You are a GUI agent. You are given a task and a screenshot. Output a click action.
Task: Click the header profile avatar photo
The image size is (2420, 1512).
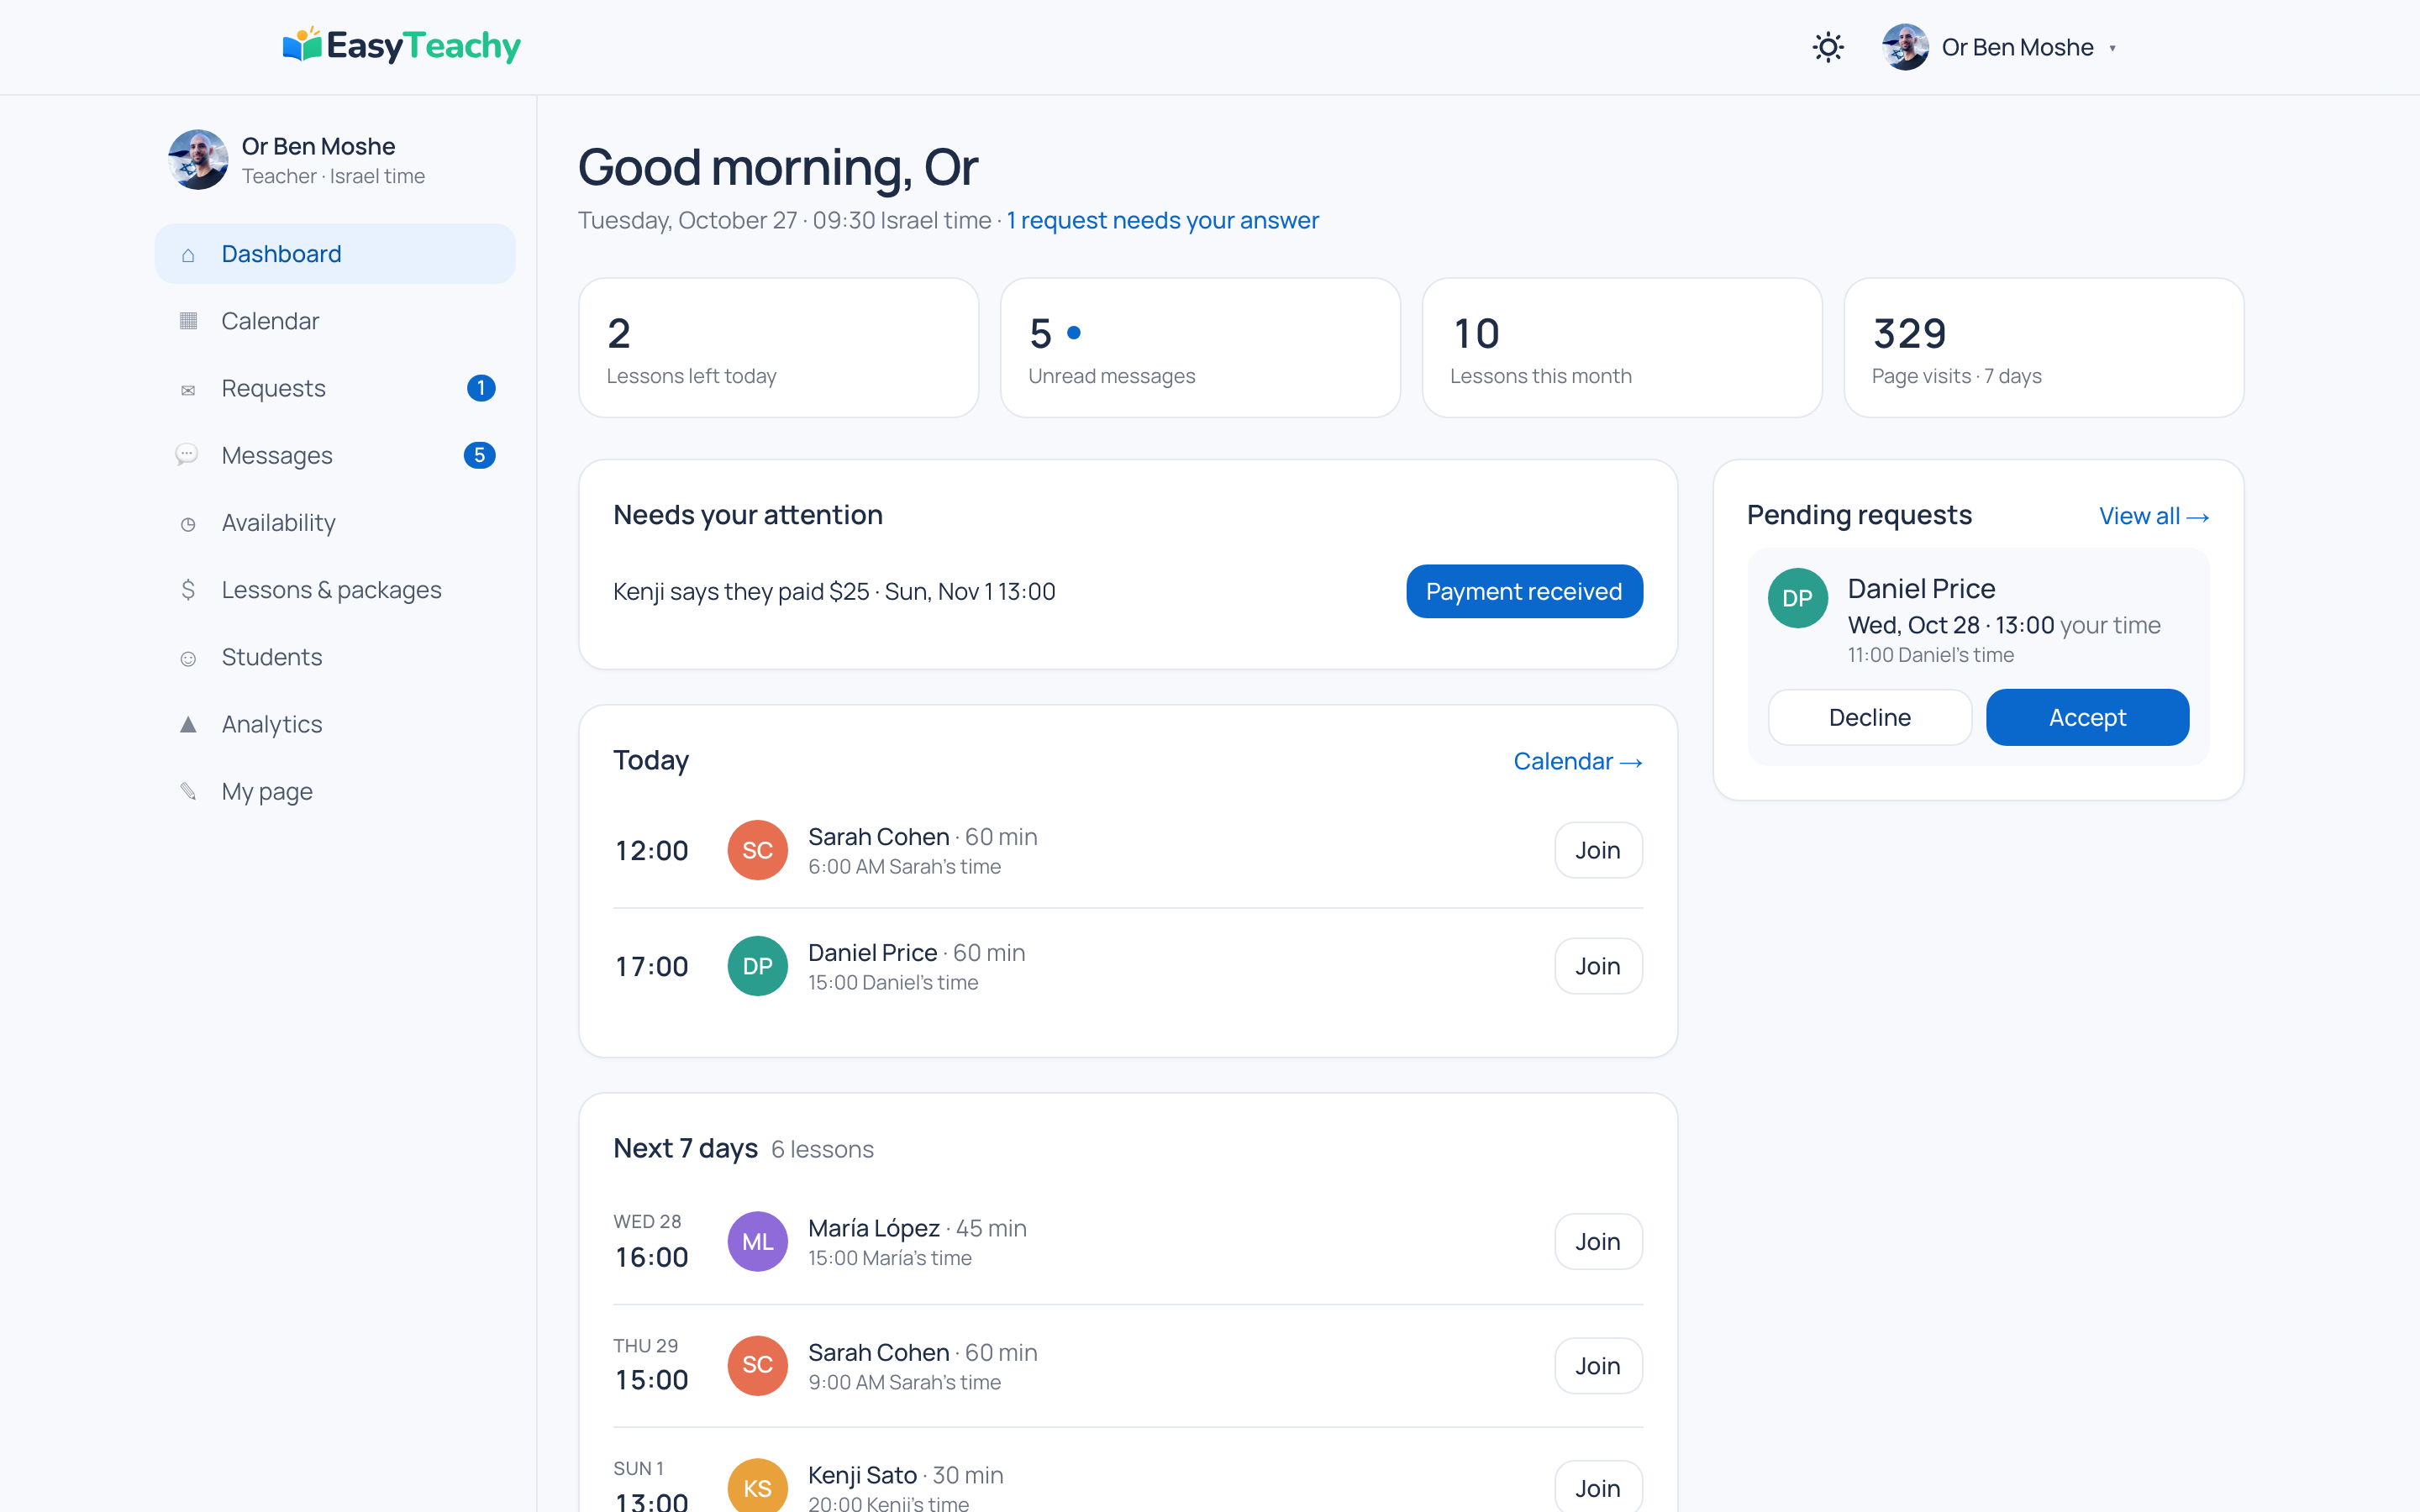[1905, 47]
